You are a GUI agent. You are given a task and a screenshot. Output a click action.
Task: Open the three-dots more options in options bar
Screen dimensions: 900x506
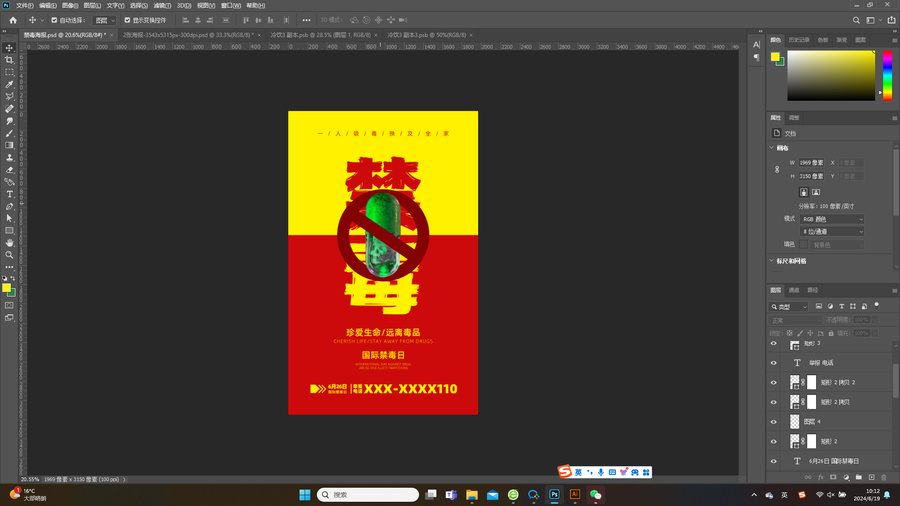307,20
